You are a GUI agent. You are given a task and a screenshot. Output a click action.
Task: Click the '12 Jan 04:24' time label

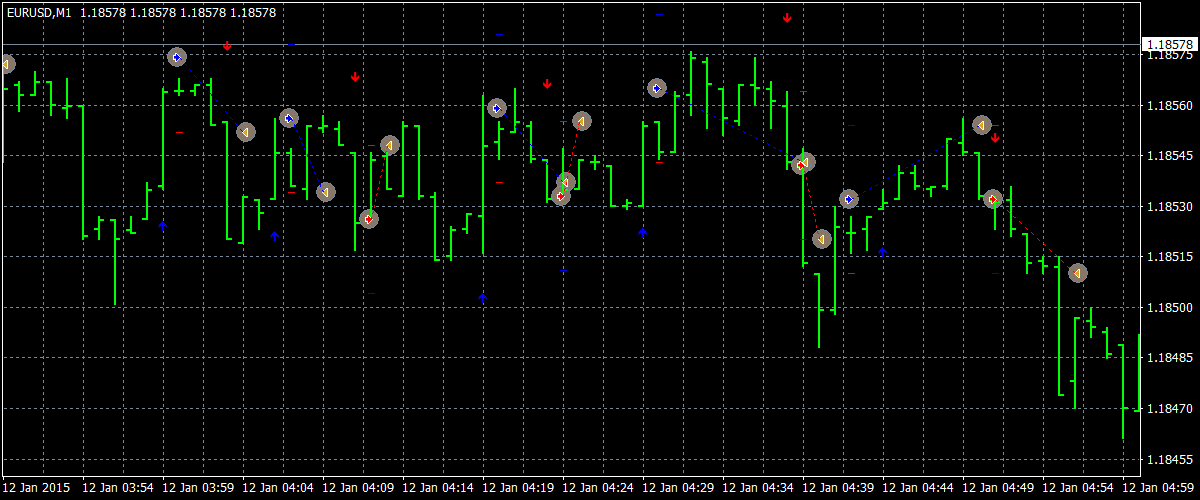[597, 488]
